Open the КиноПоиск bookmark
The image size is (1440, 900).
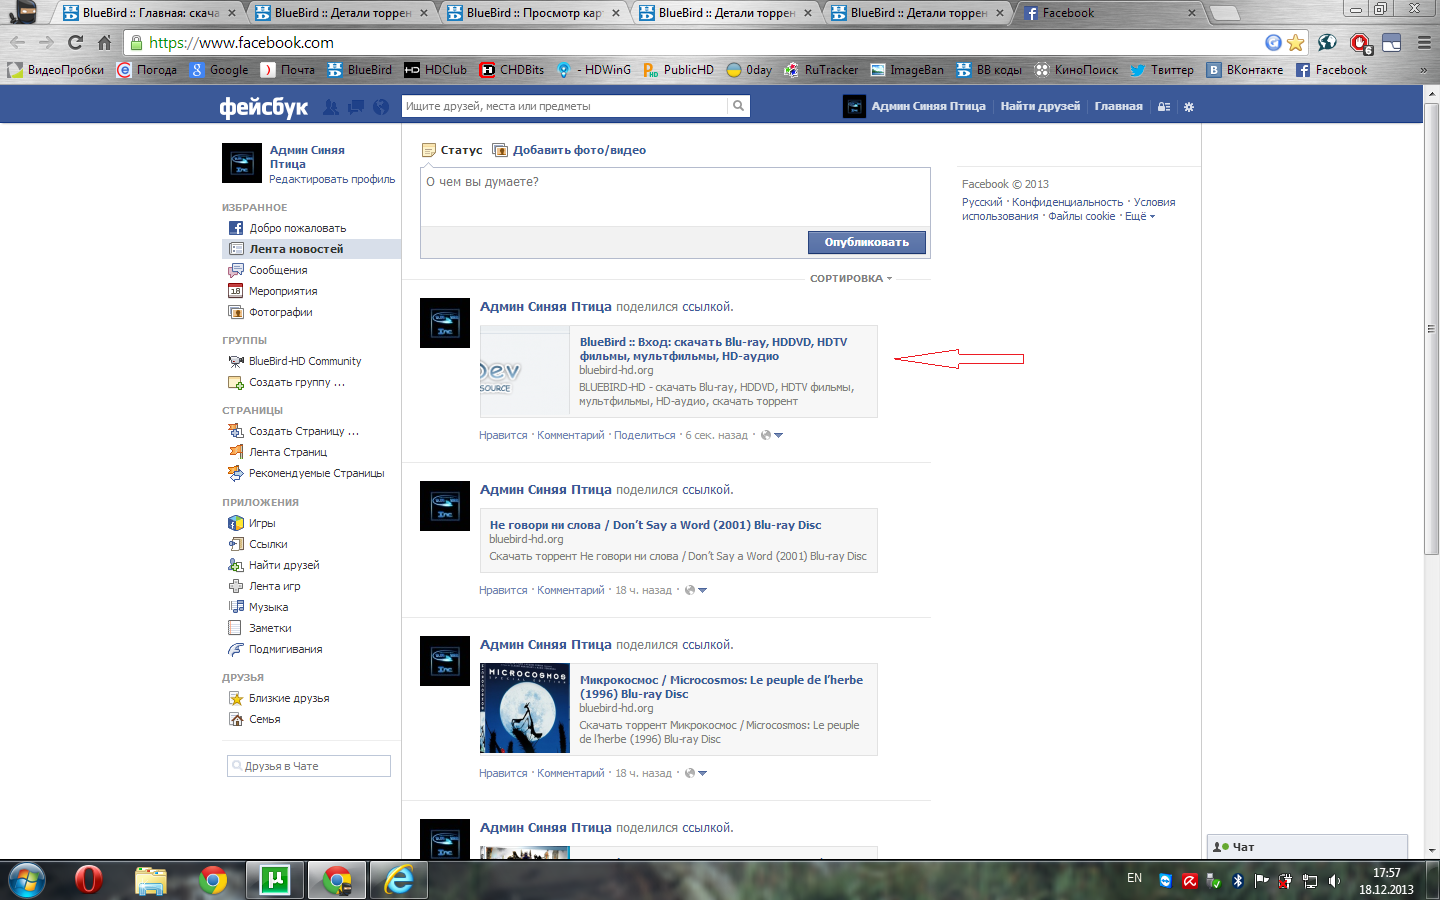click(x=1076, y=70)
